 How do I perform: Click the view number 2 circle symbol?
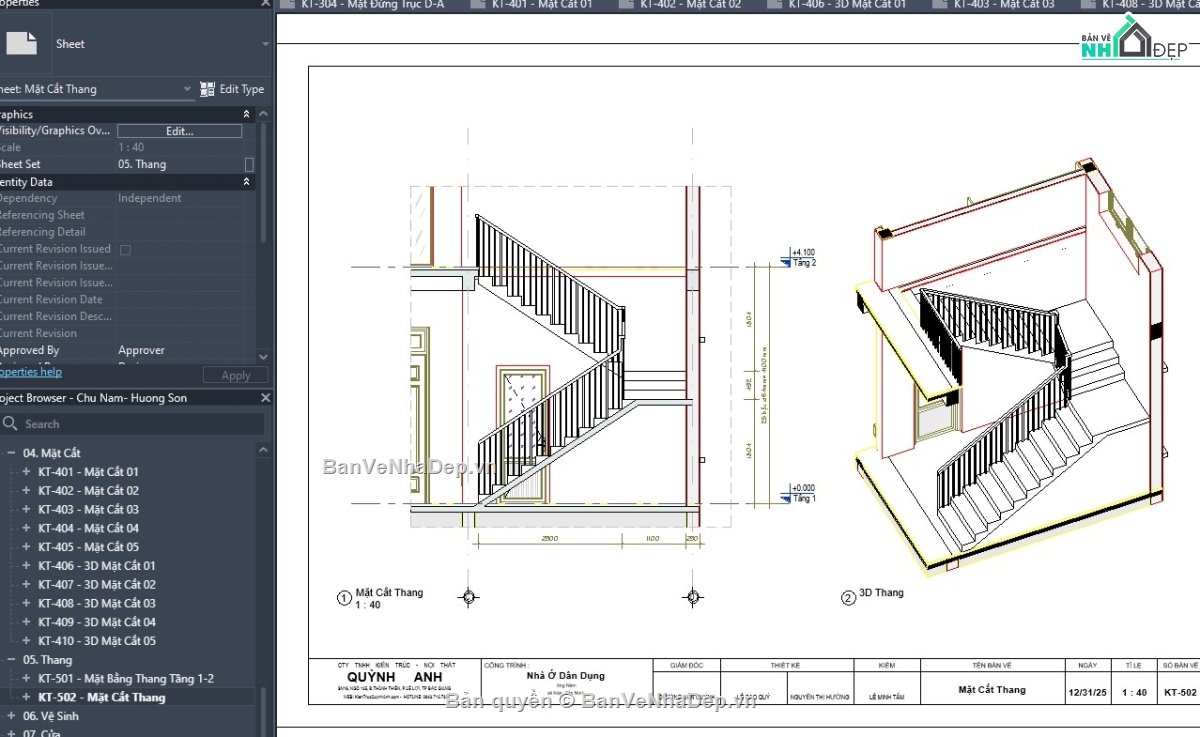click(x=849, y=599)
